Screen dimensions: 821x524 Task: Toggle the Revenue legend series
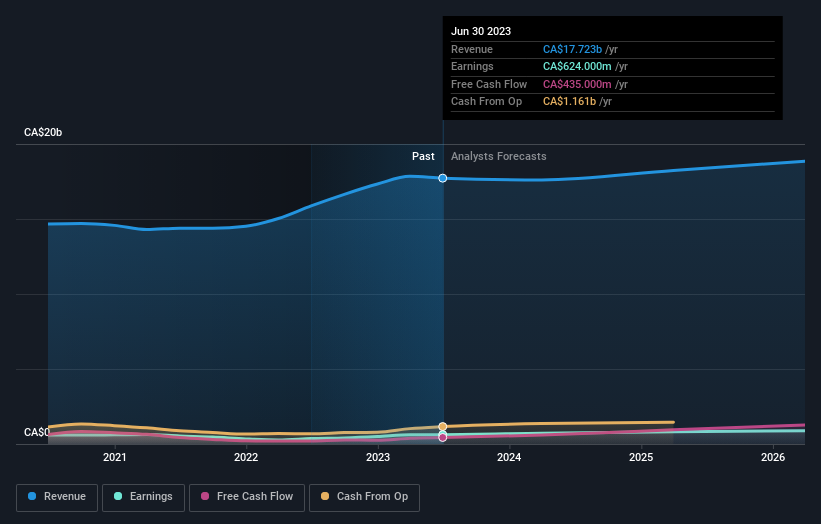(57, 497)
